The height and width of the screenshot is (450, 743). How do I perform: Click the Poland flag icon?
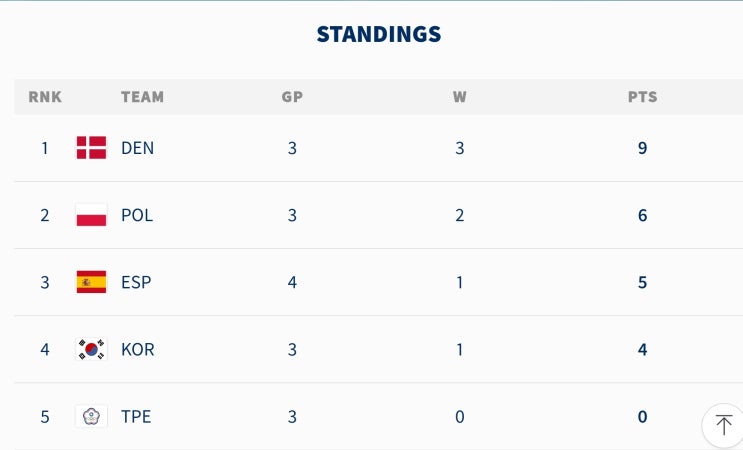[91, 215]
